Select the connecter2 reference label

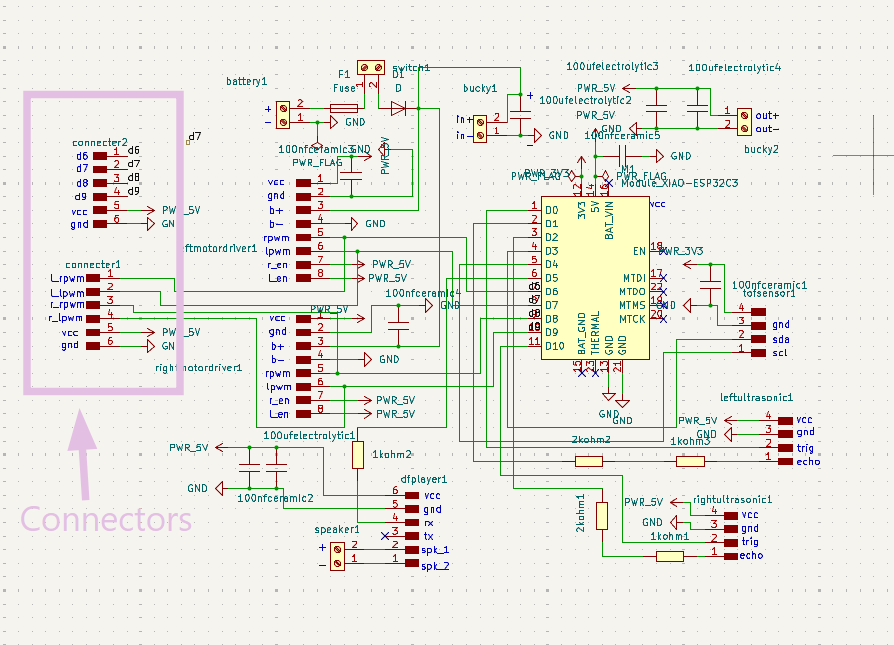coord(100,143)
